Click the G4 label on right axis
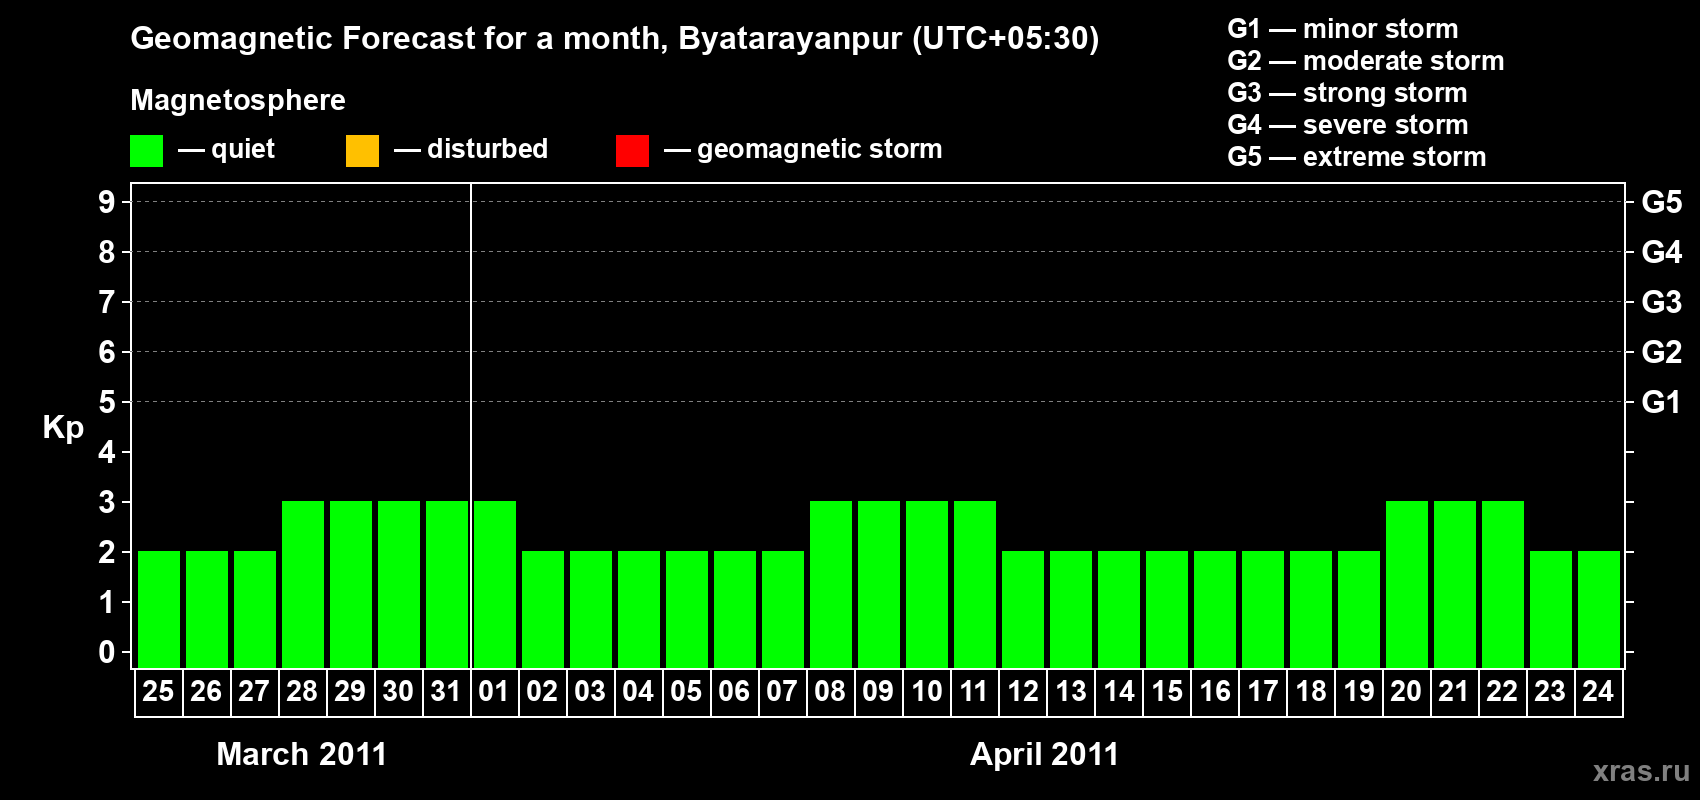This screenshot has height=800, width=1700. [x=1661, y=252]
